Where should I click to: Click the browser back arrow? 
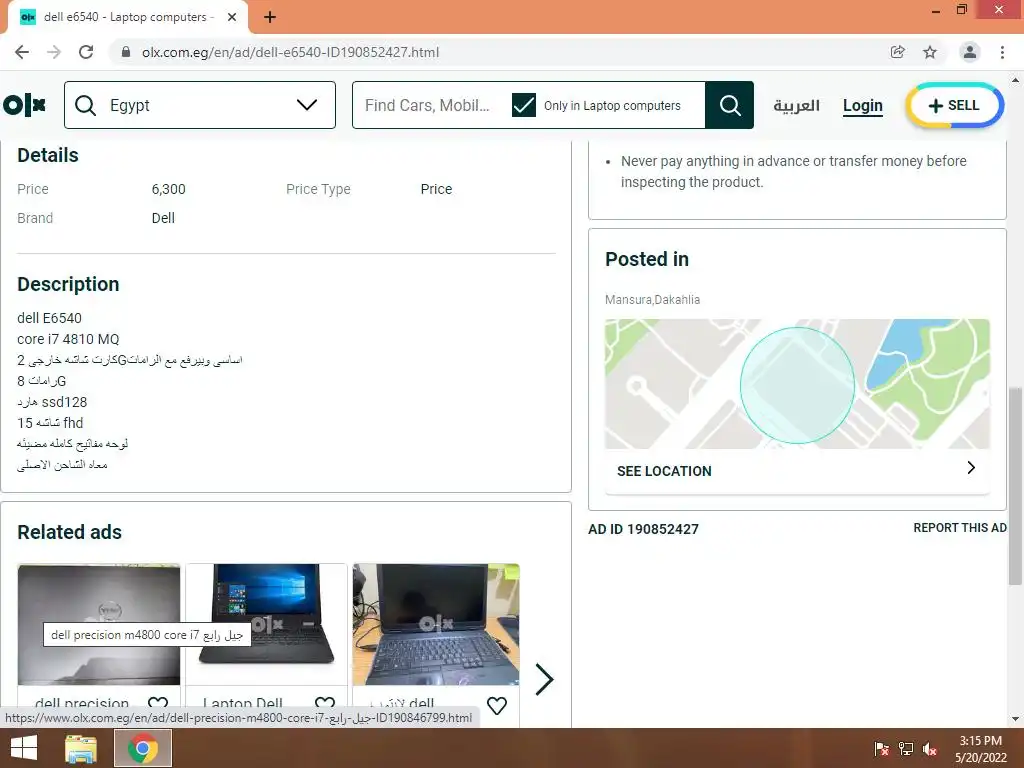tap(22, 52)
